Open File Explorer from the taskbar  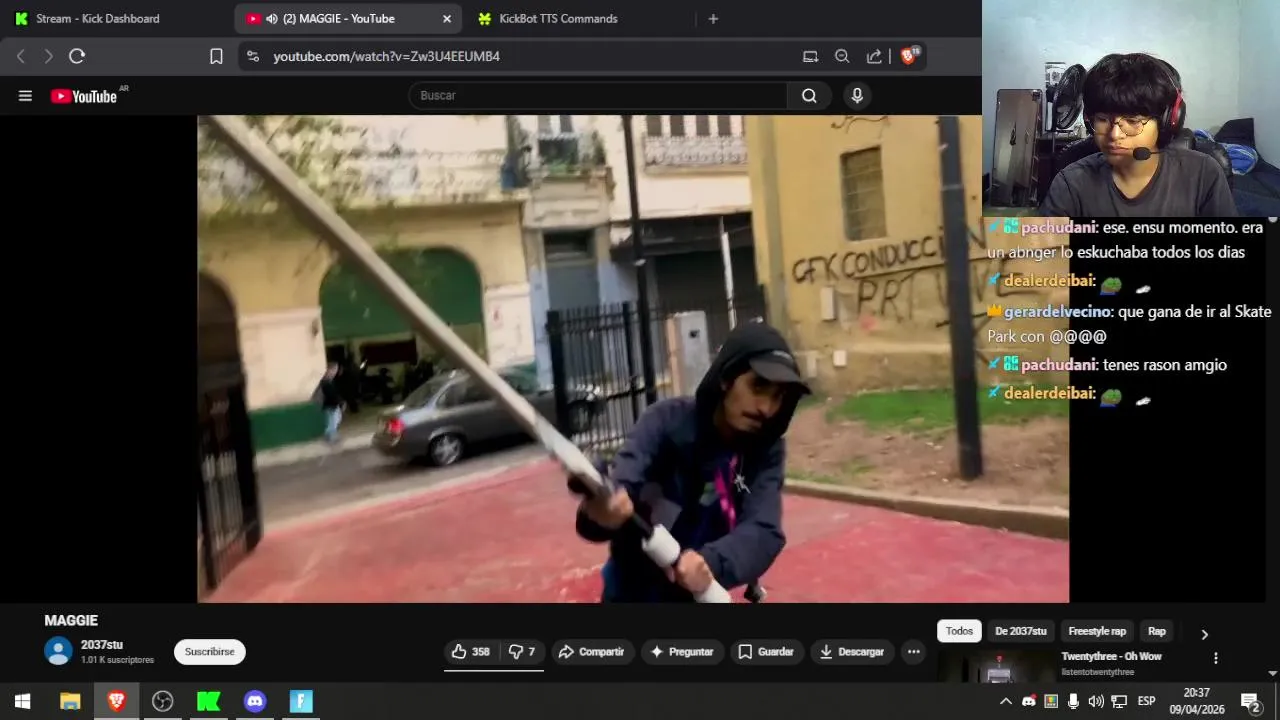70,702
